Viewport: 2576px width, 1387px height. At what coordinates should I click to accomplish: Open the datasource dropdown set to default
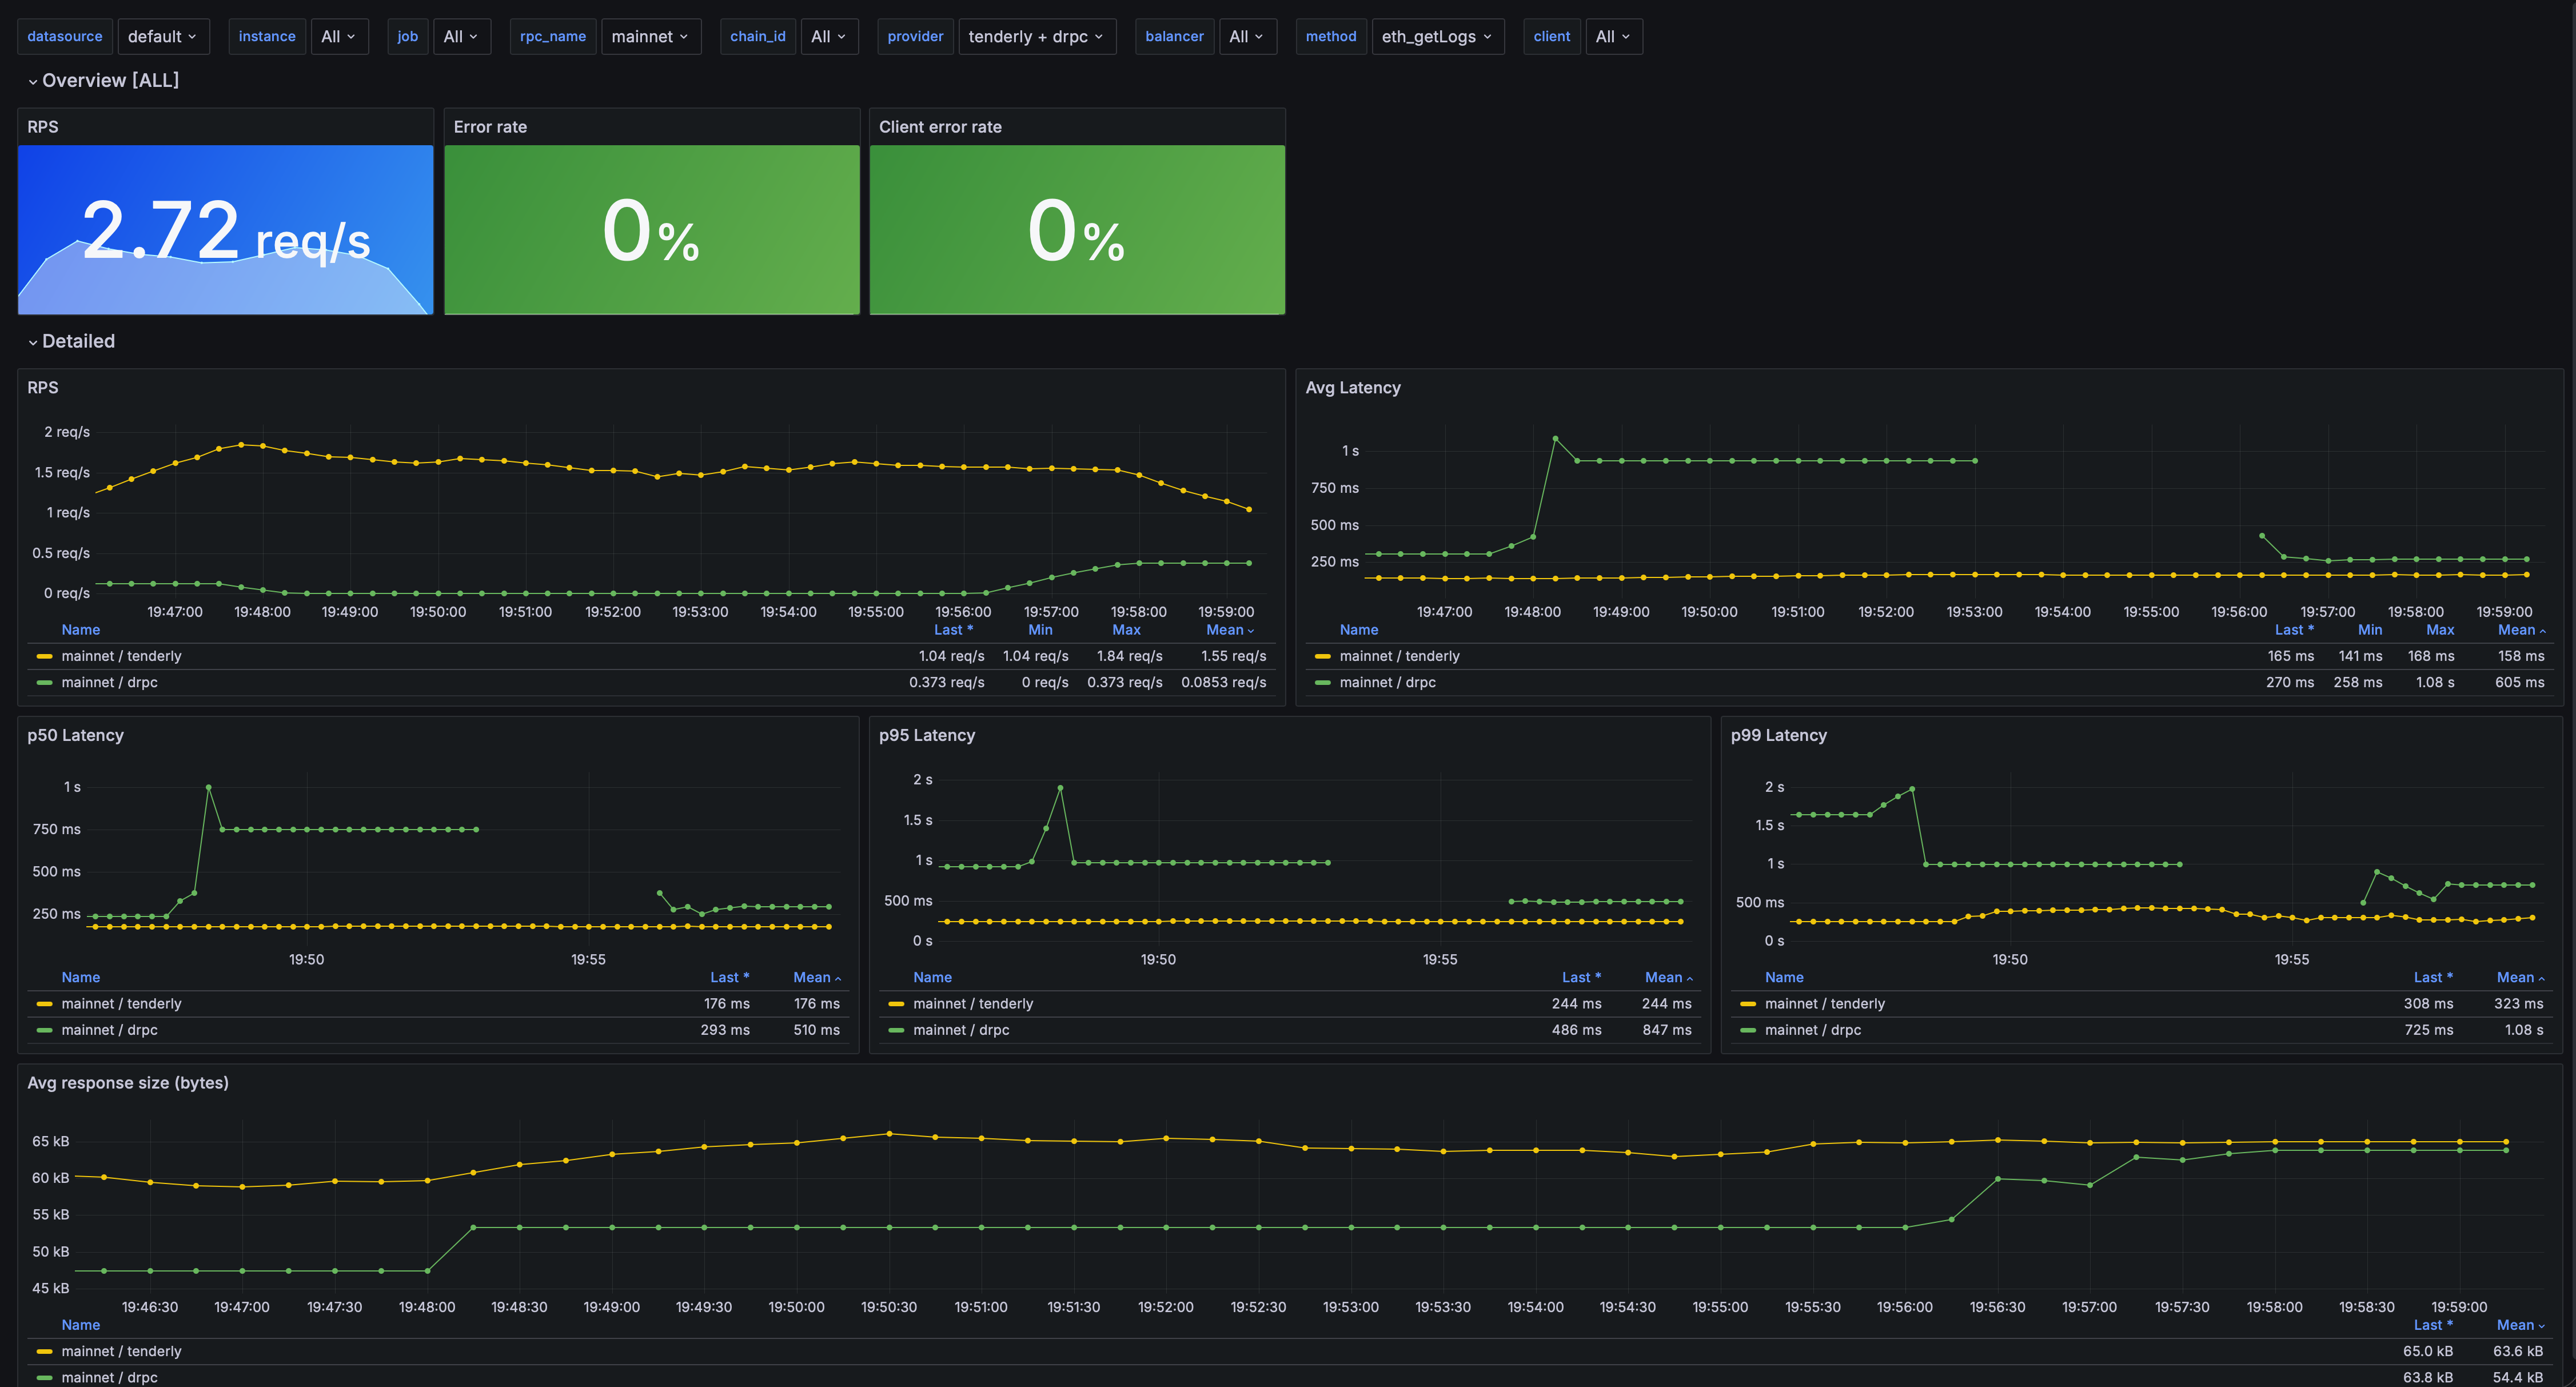tap(163, 36)
